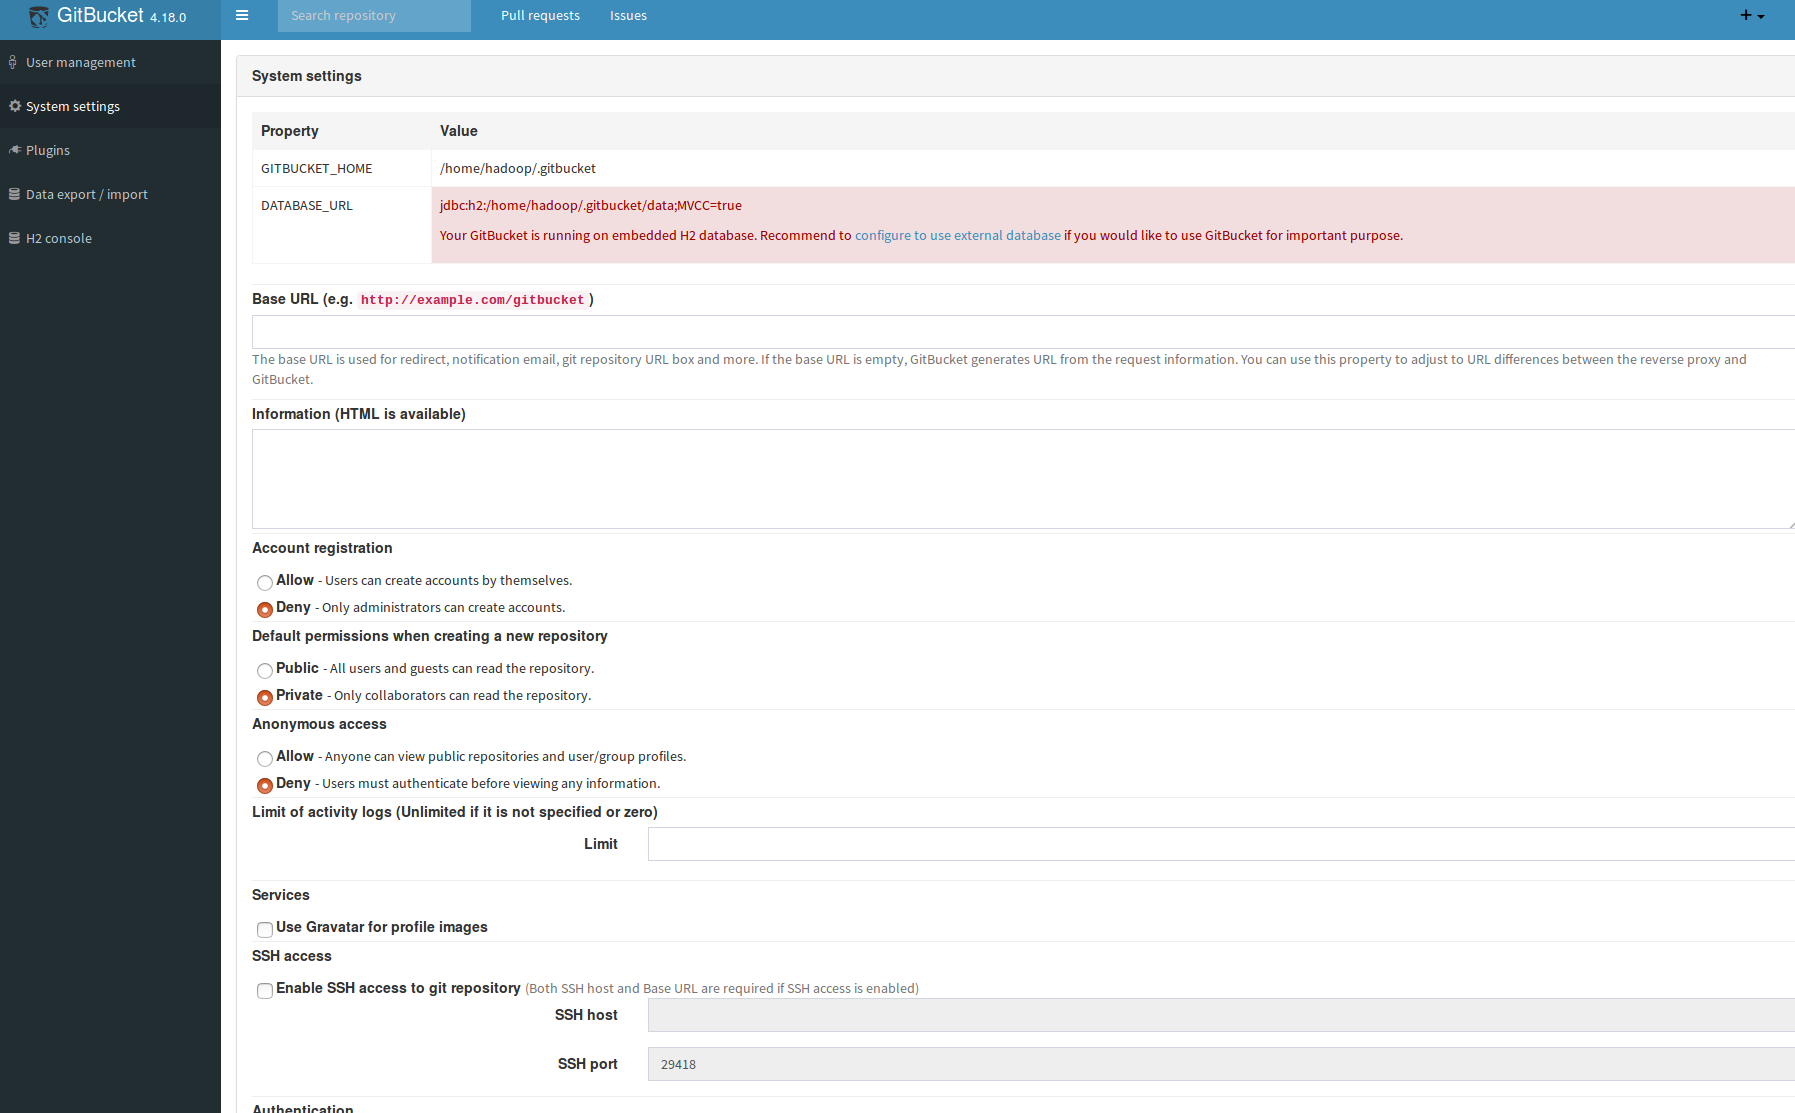The width and height of the screenshot is (1795, 1113).
Task: Open User management in sidebar
Action: point(110,62)
